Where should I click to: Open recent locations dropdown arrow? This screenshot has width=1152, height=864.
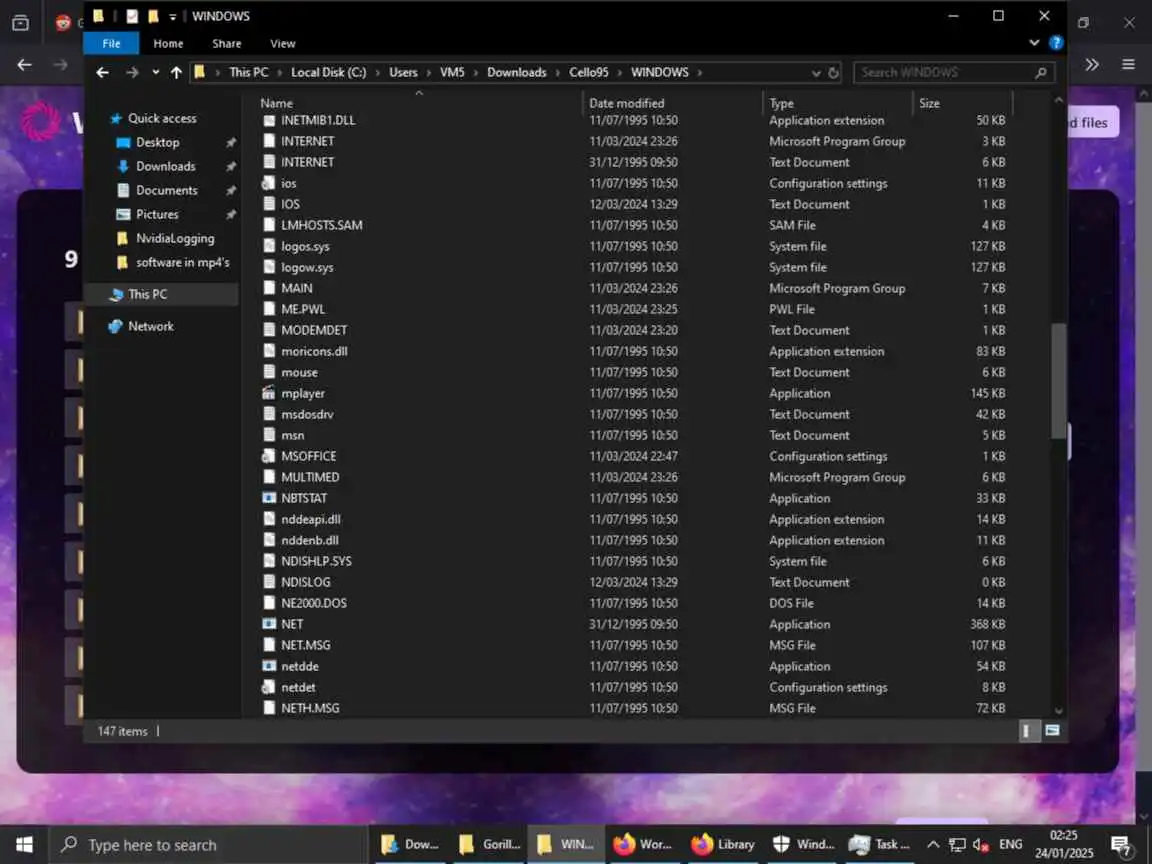point(155,72)
